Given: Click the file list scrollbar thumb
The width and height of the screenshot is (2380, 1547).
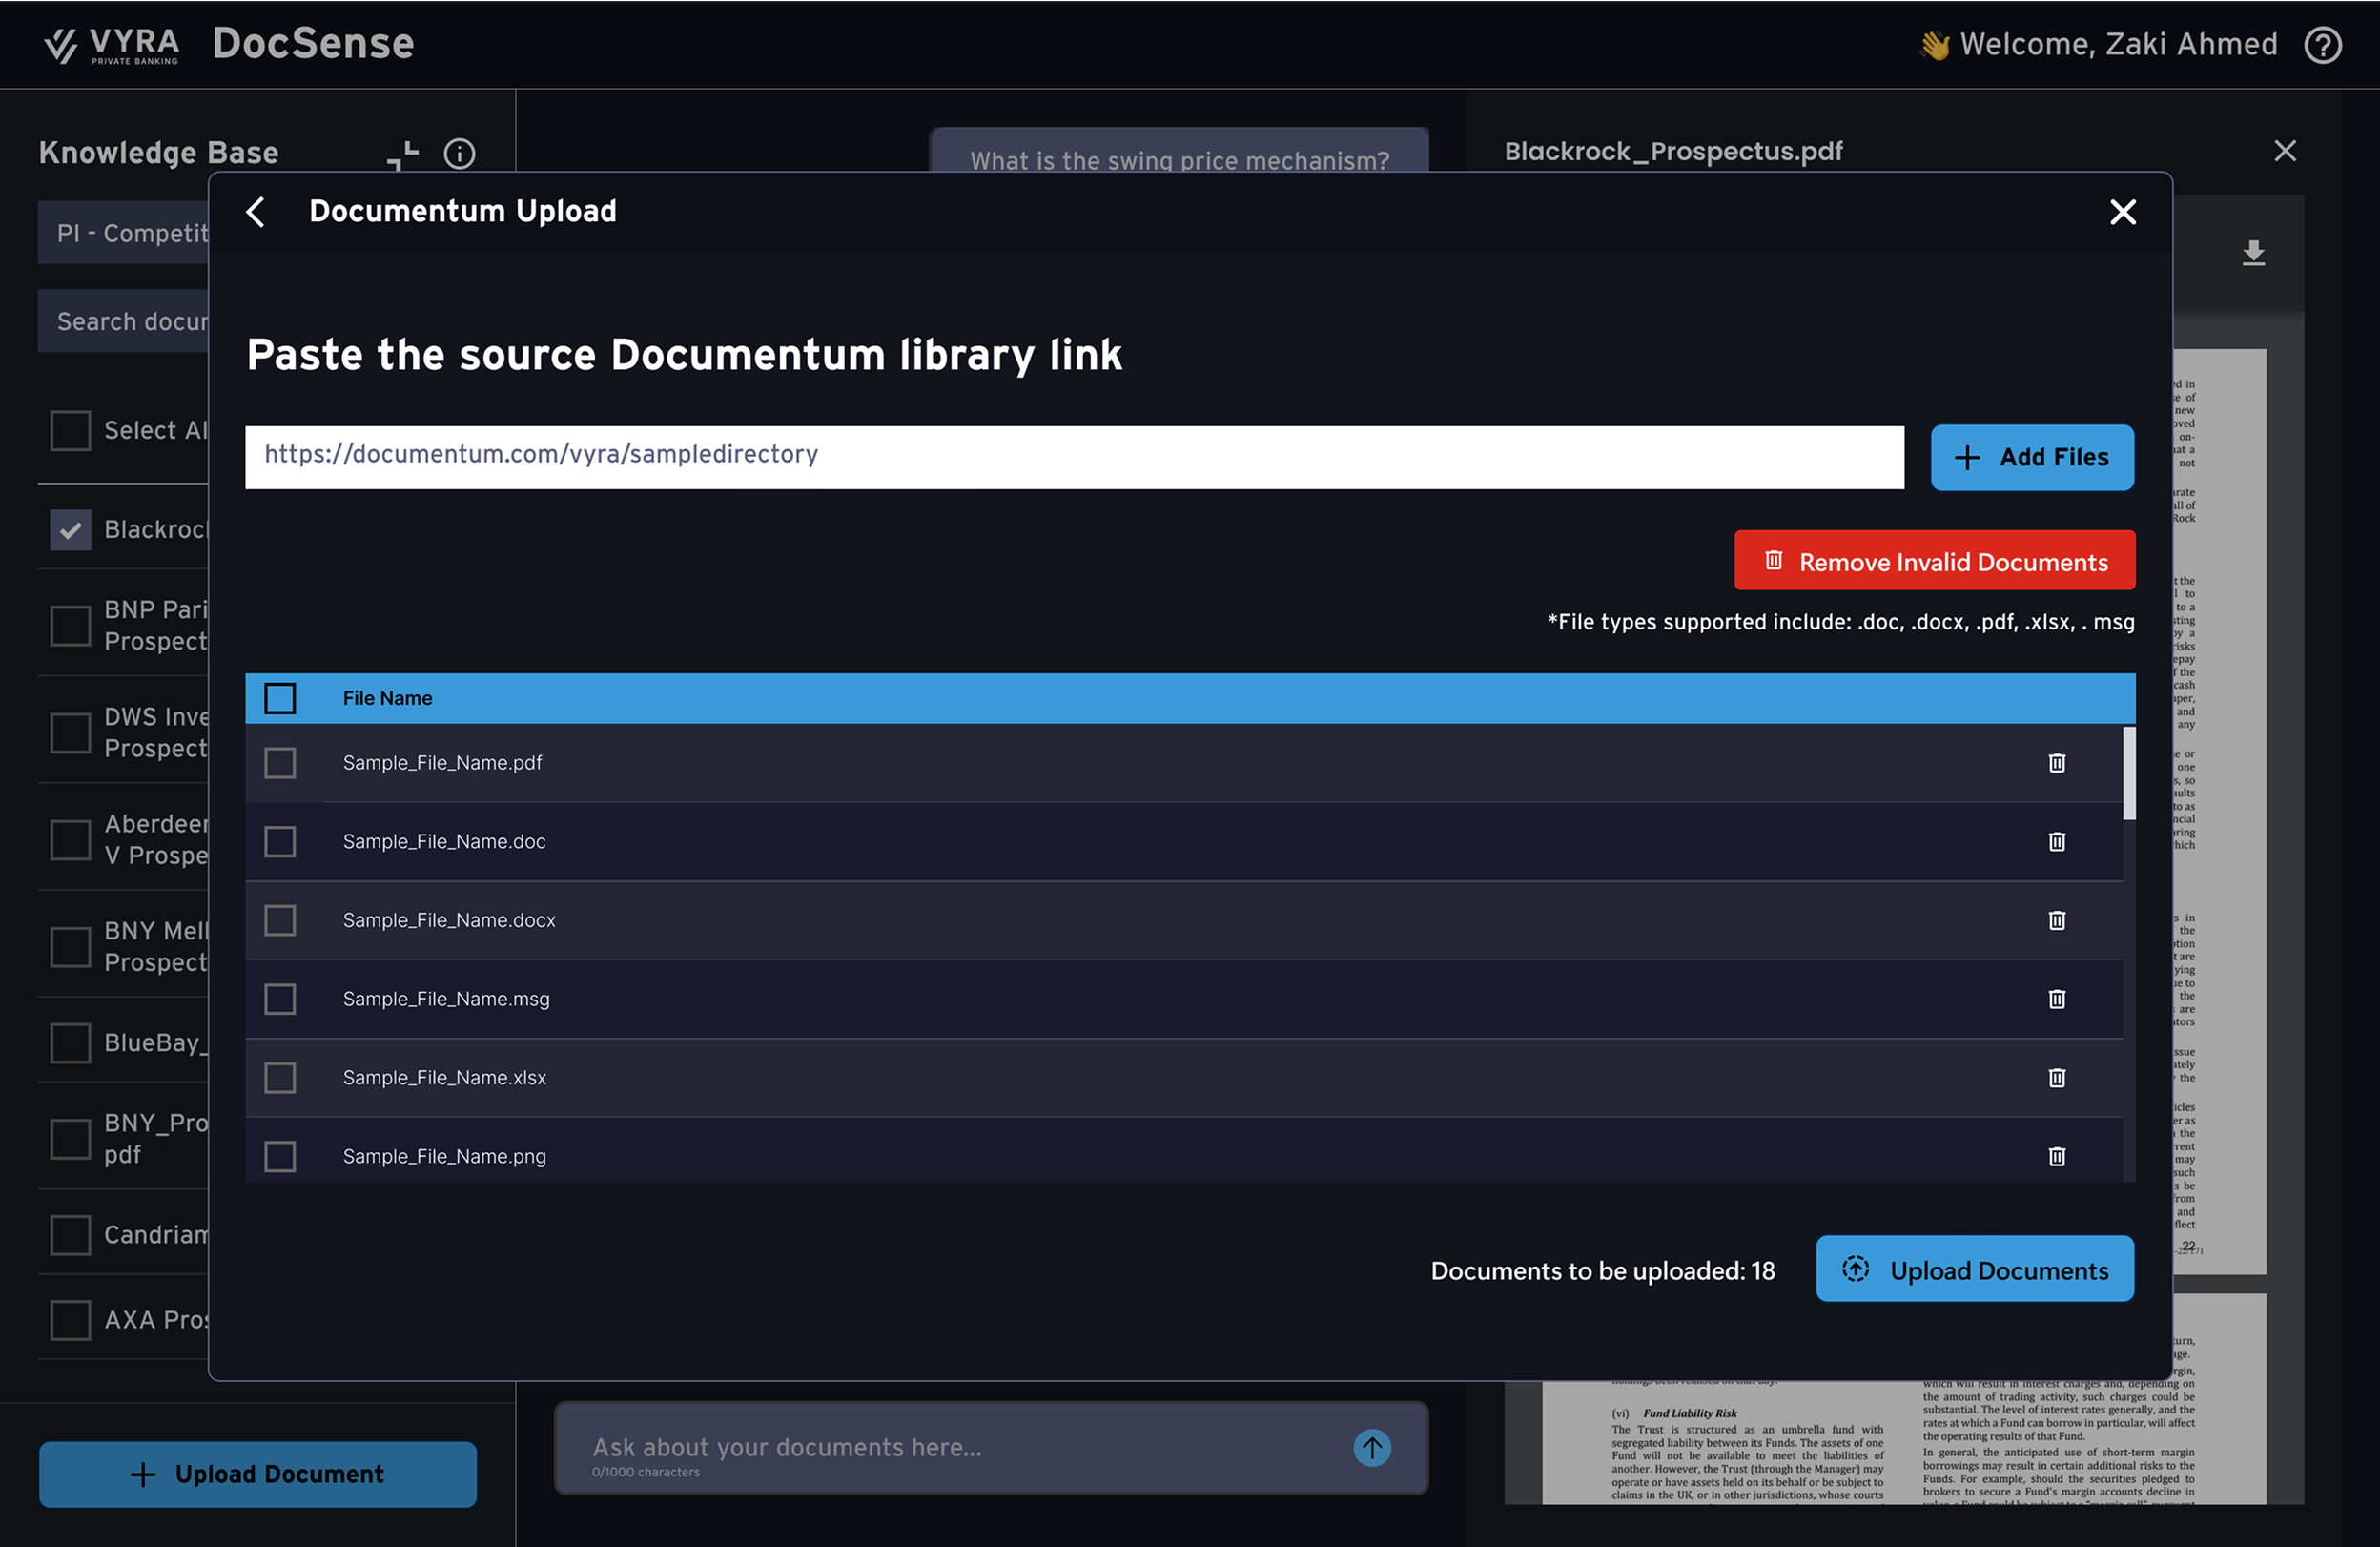Looking at the screenshot, I should (2129, 773).
